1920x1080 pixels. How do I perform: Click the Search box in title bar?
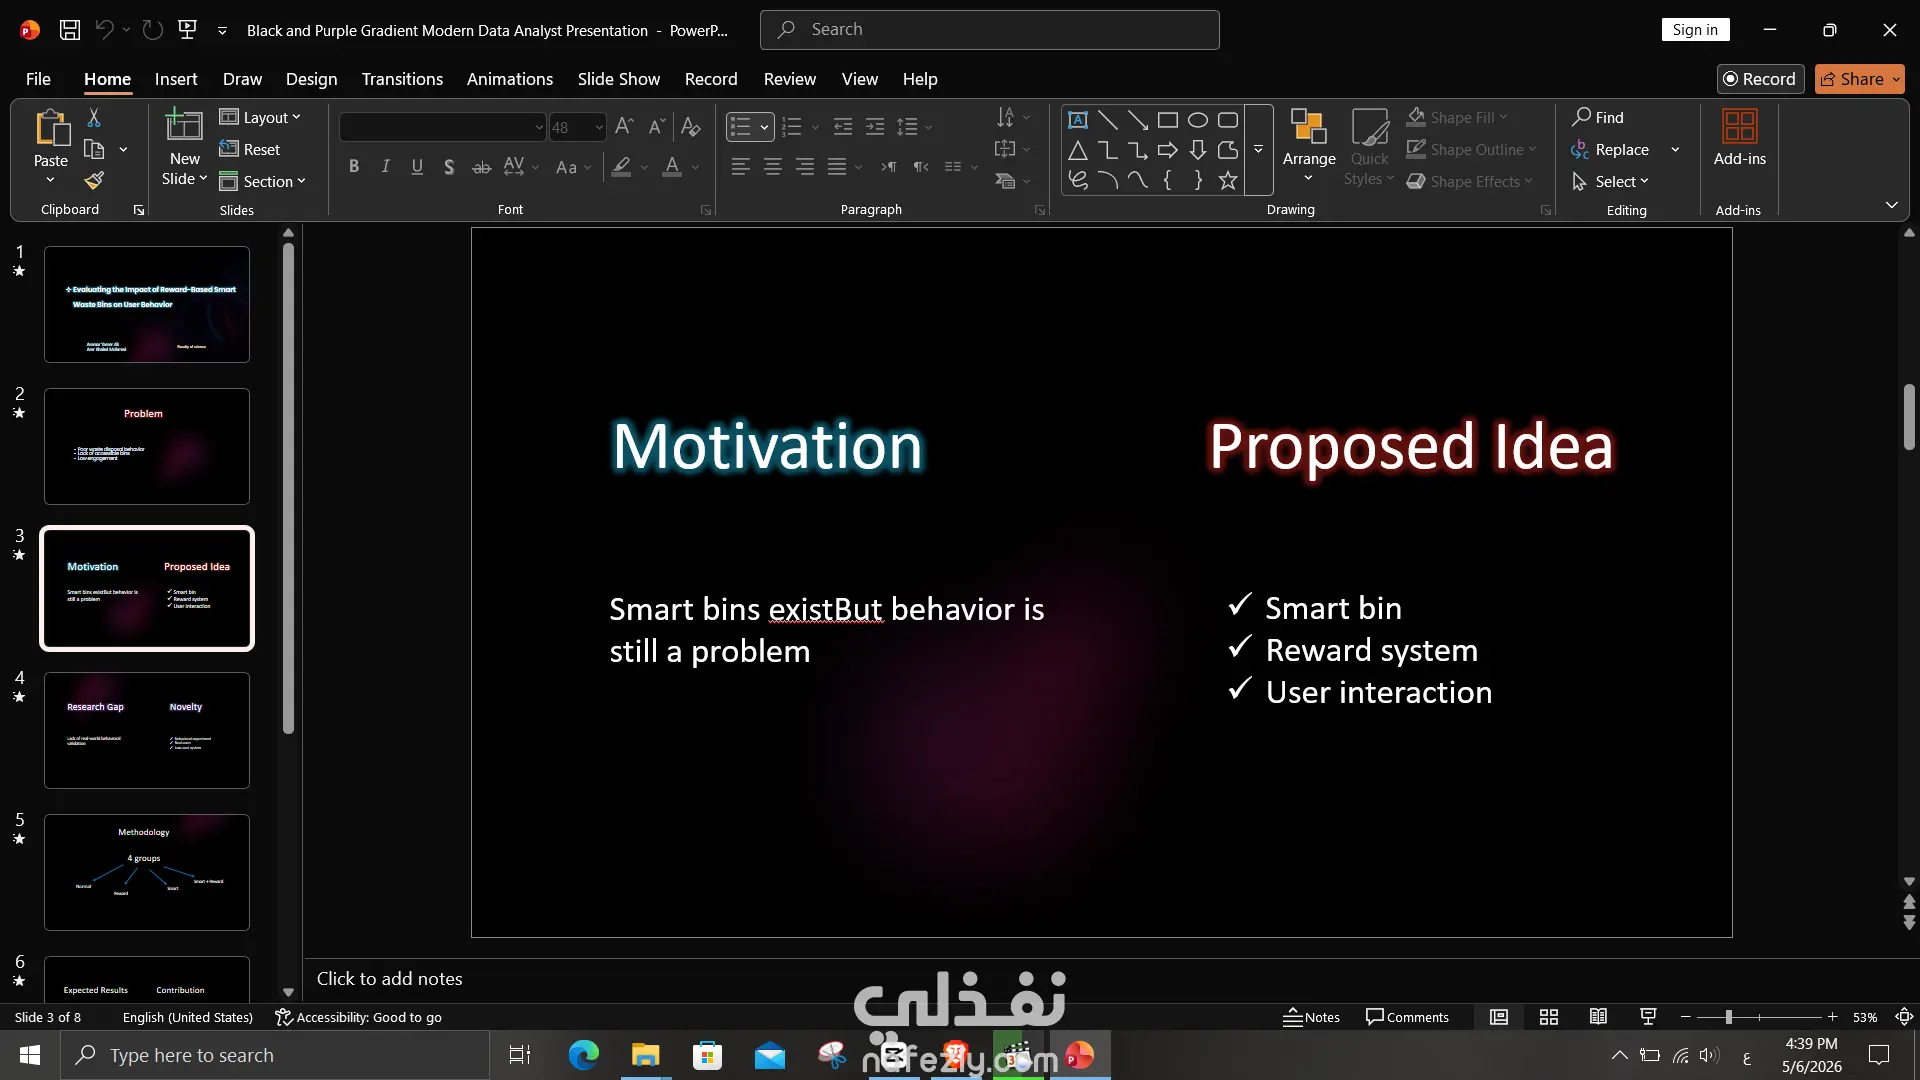(990, 30)
